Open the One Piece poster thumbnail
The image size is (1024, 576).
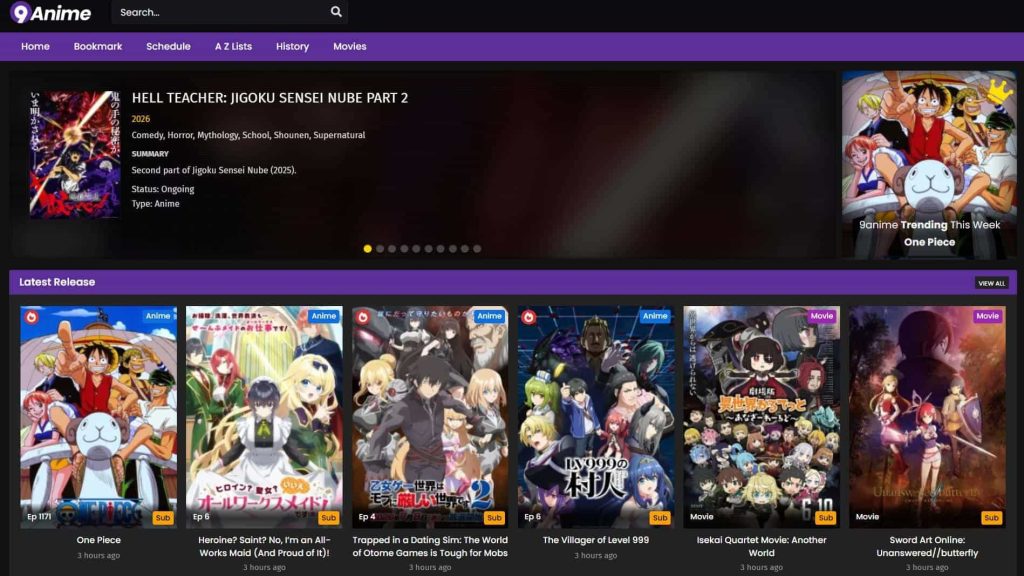tap(99, 417)
